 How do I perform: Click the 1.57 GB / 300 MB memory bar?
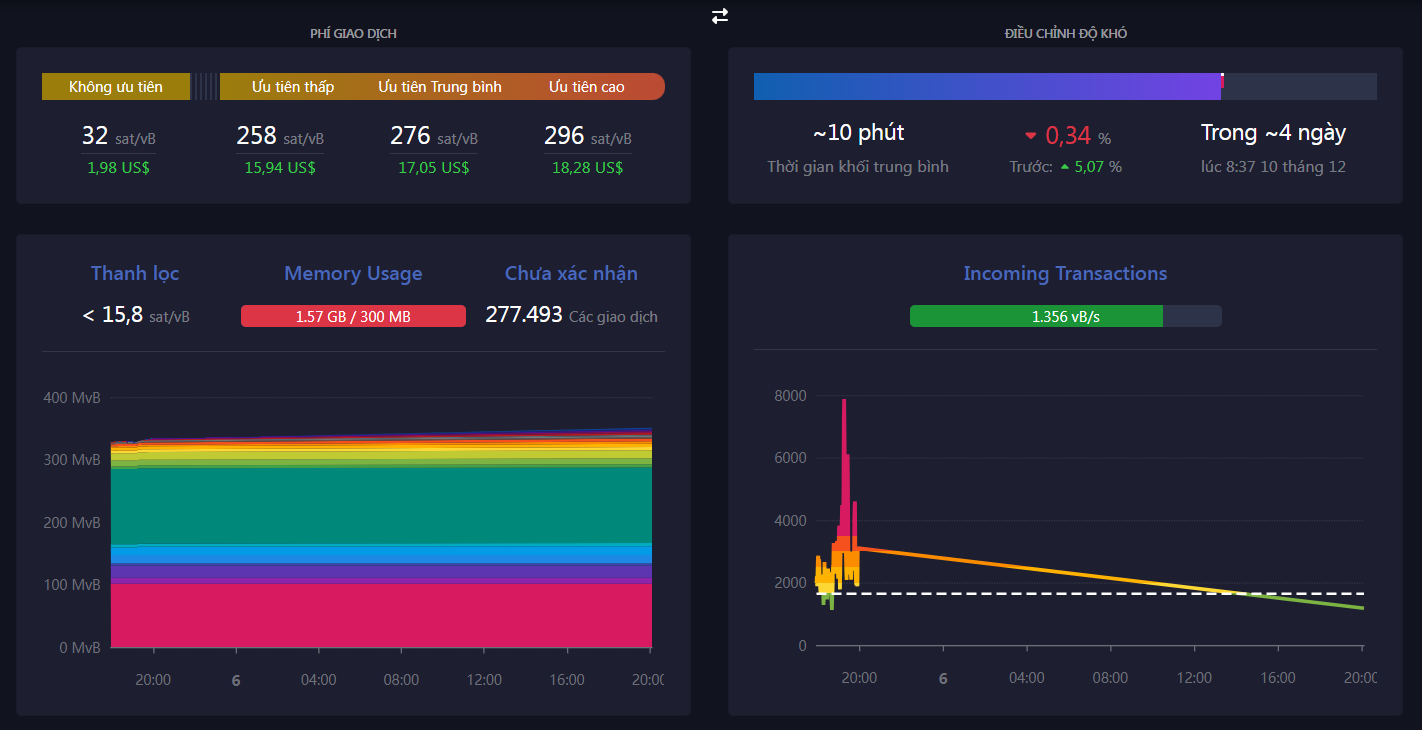tap(353, 316)
